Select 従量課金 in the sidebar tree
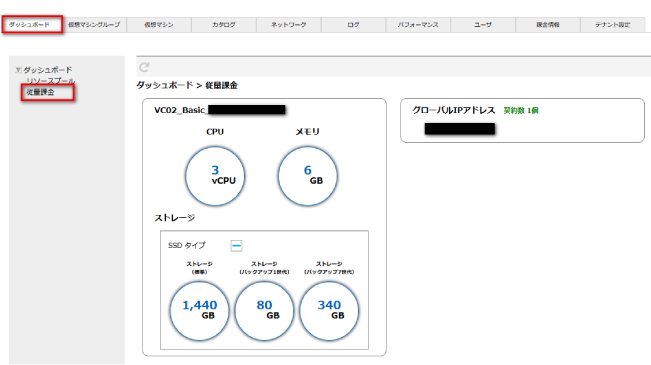 (40, 92)
